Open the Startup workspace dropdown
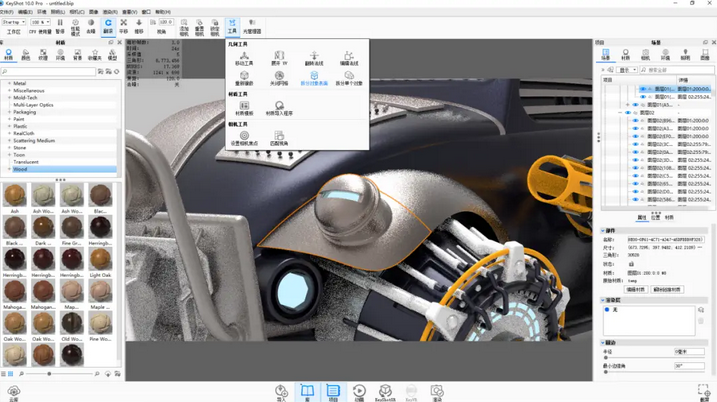Screen dimensions: 717x402 tap(14, 22)
